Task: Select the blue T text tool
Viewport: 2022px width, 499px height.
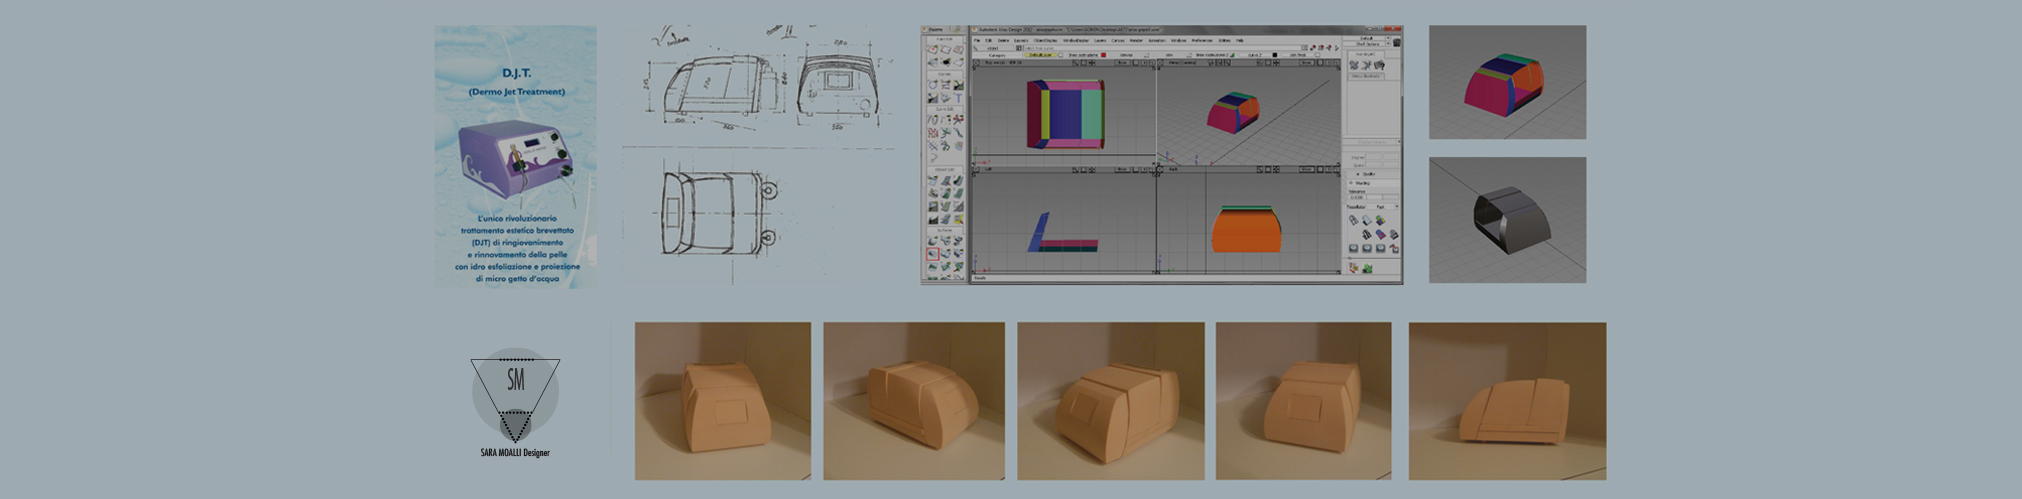Action: pyautogui.click(x=958, y=99)
